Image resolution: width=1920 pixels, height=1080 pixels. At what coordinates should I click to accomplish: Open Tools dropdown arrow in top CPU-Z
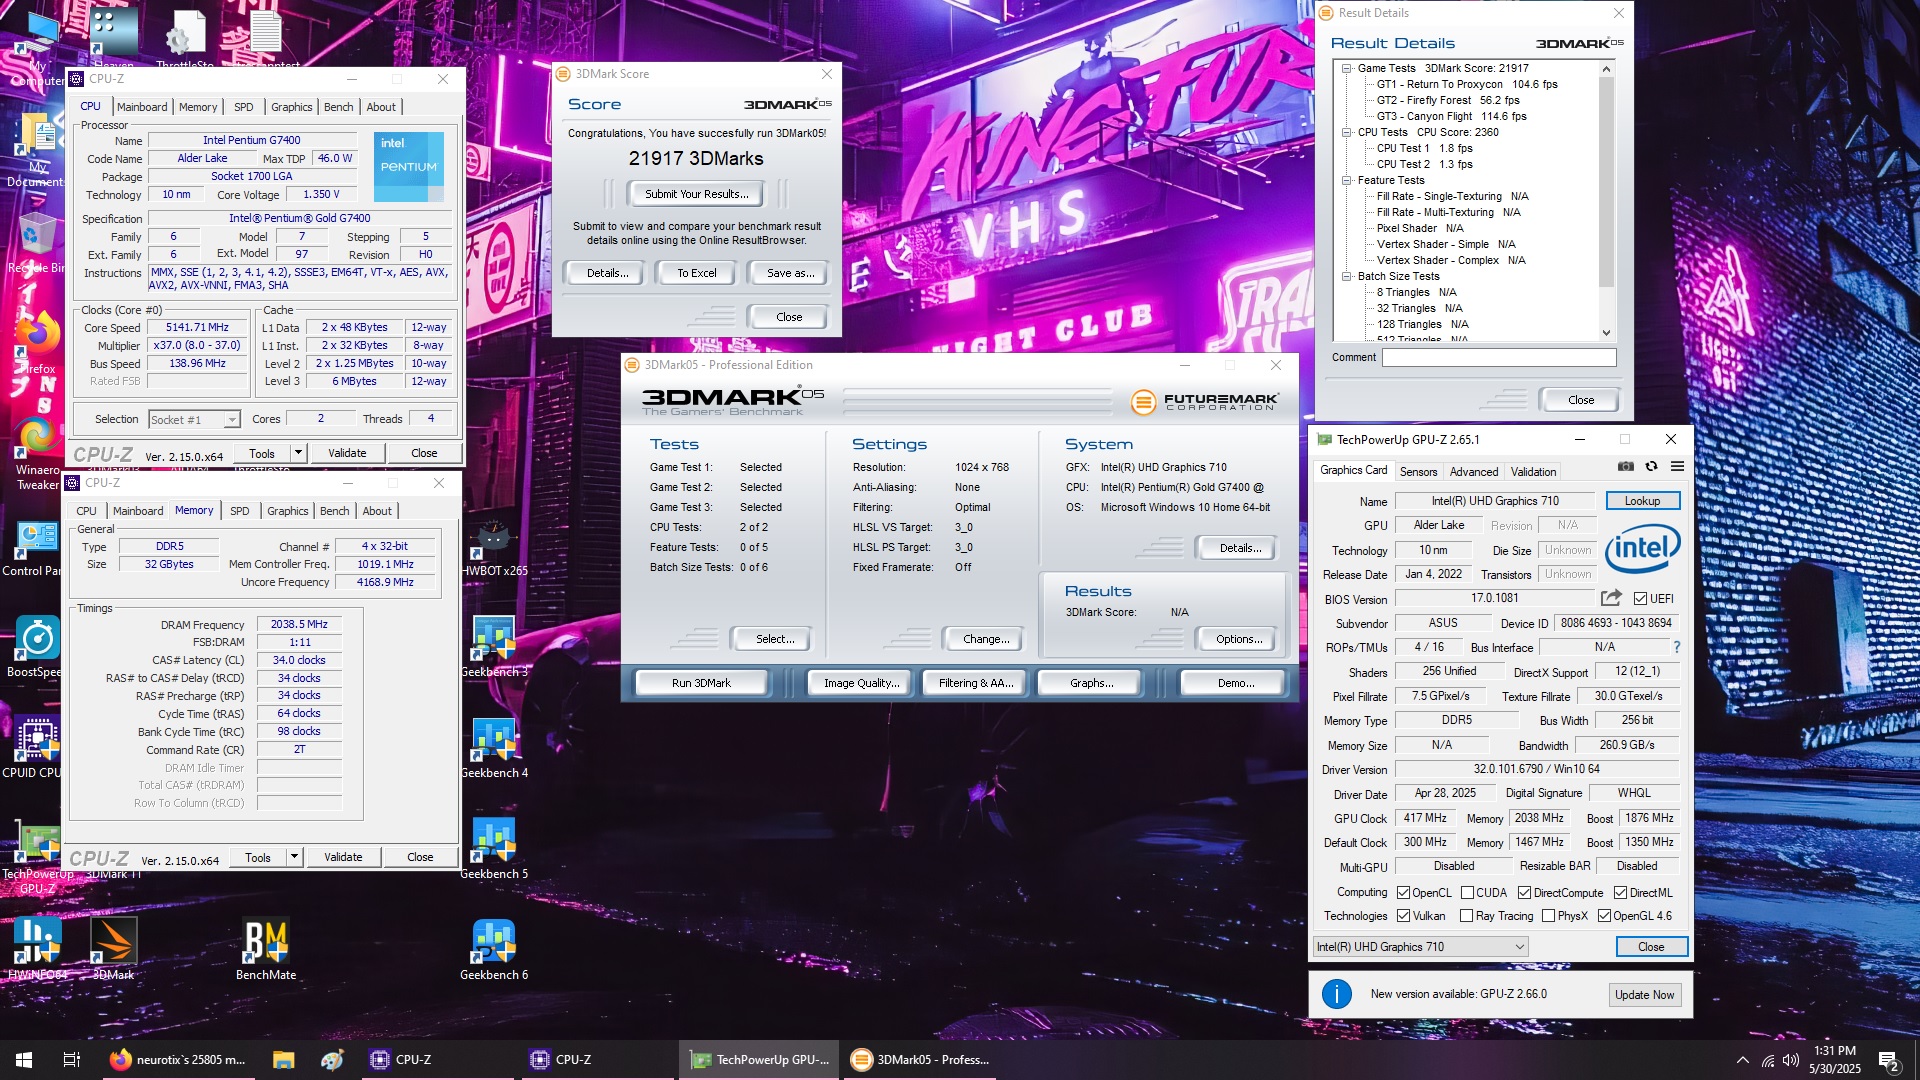[x=298, y=453]
